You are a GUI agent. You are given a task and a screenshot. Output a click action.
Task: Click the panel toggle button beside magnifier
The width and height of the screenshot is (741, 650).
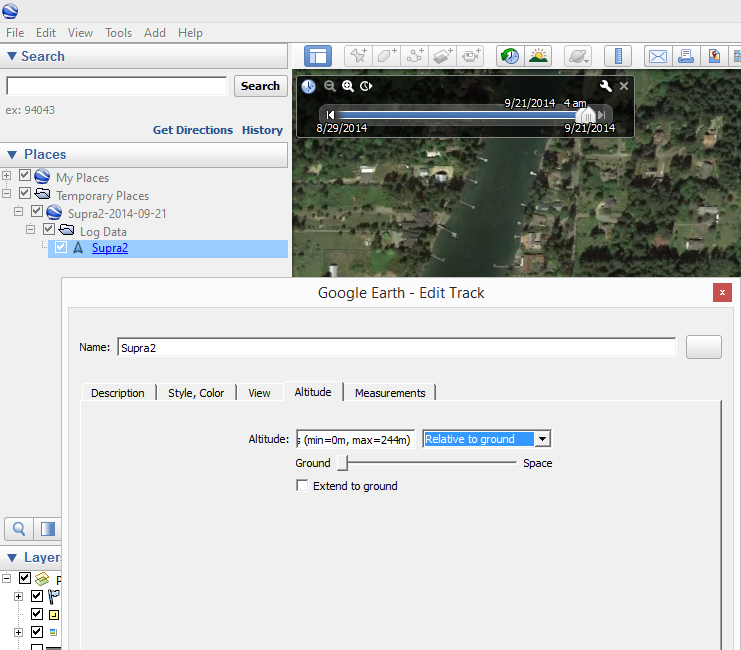tap(48, 529)
